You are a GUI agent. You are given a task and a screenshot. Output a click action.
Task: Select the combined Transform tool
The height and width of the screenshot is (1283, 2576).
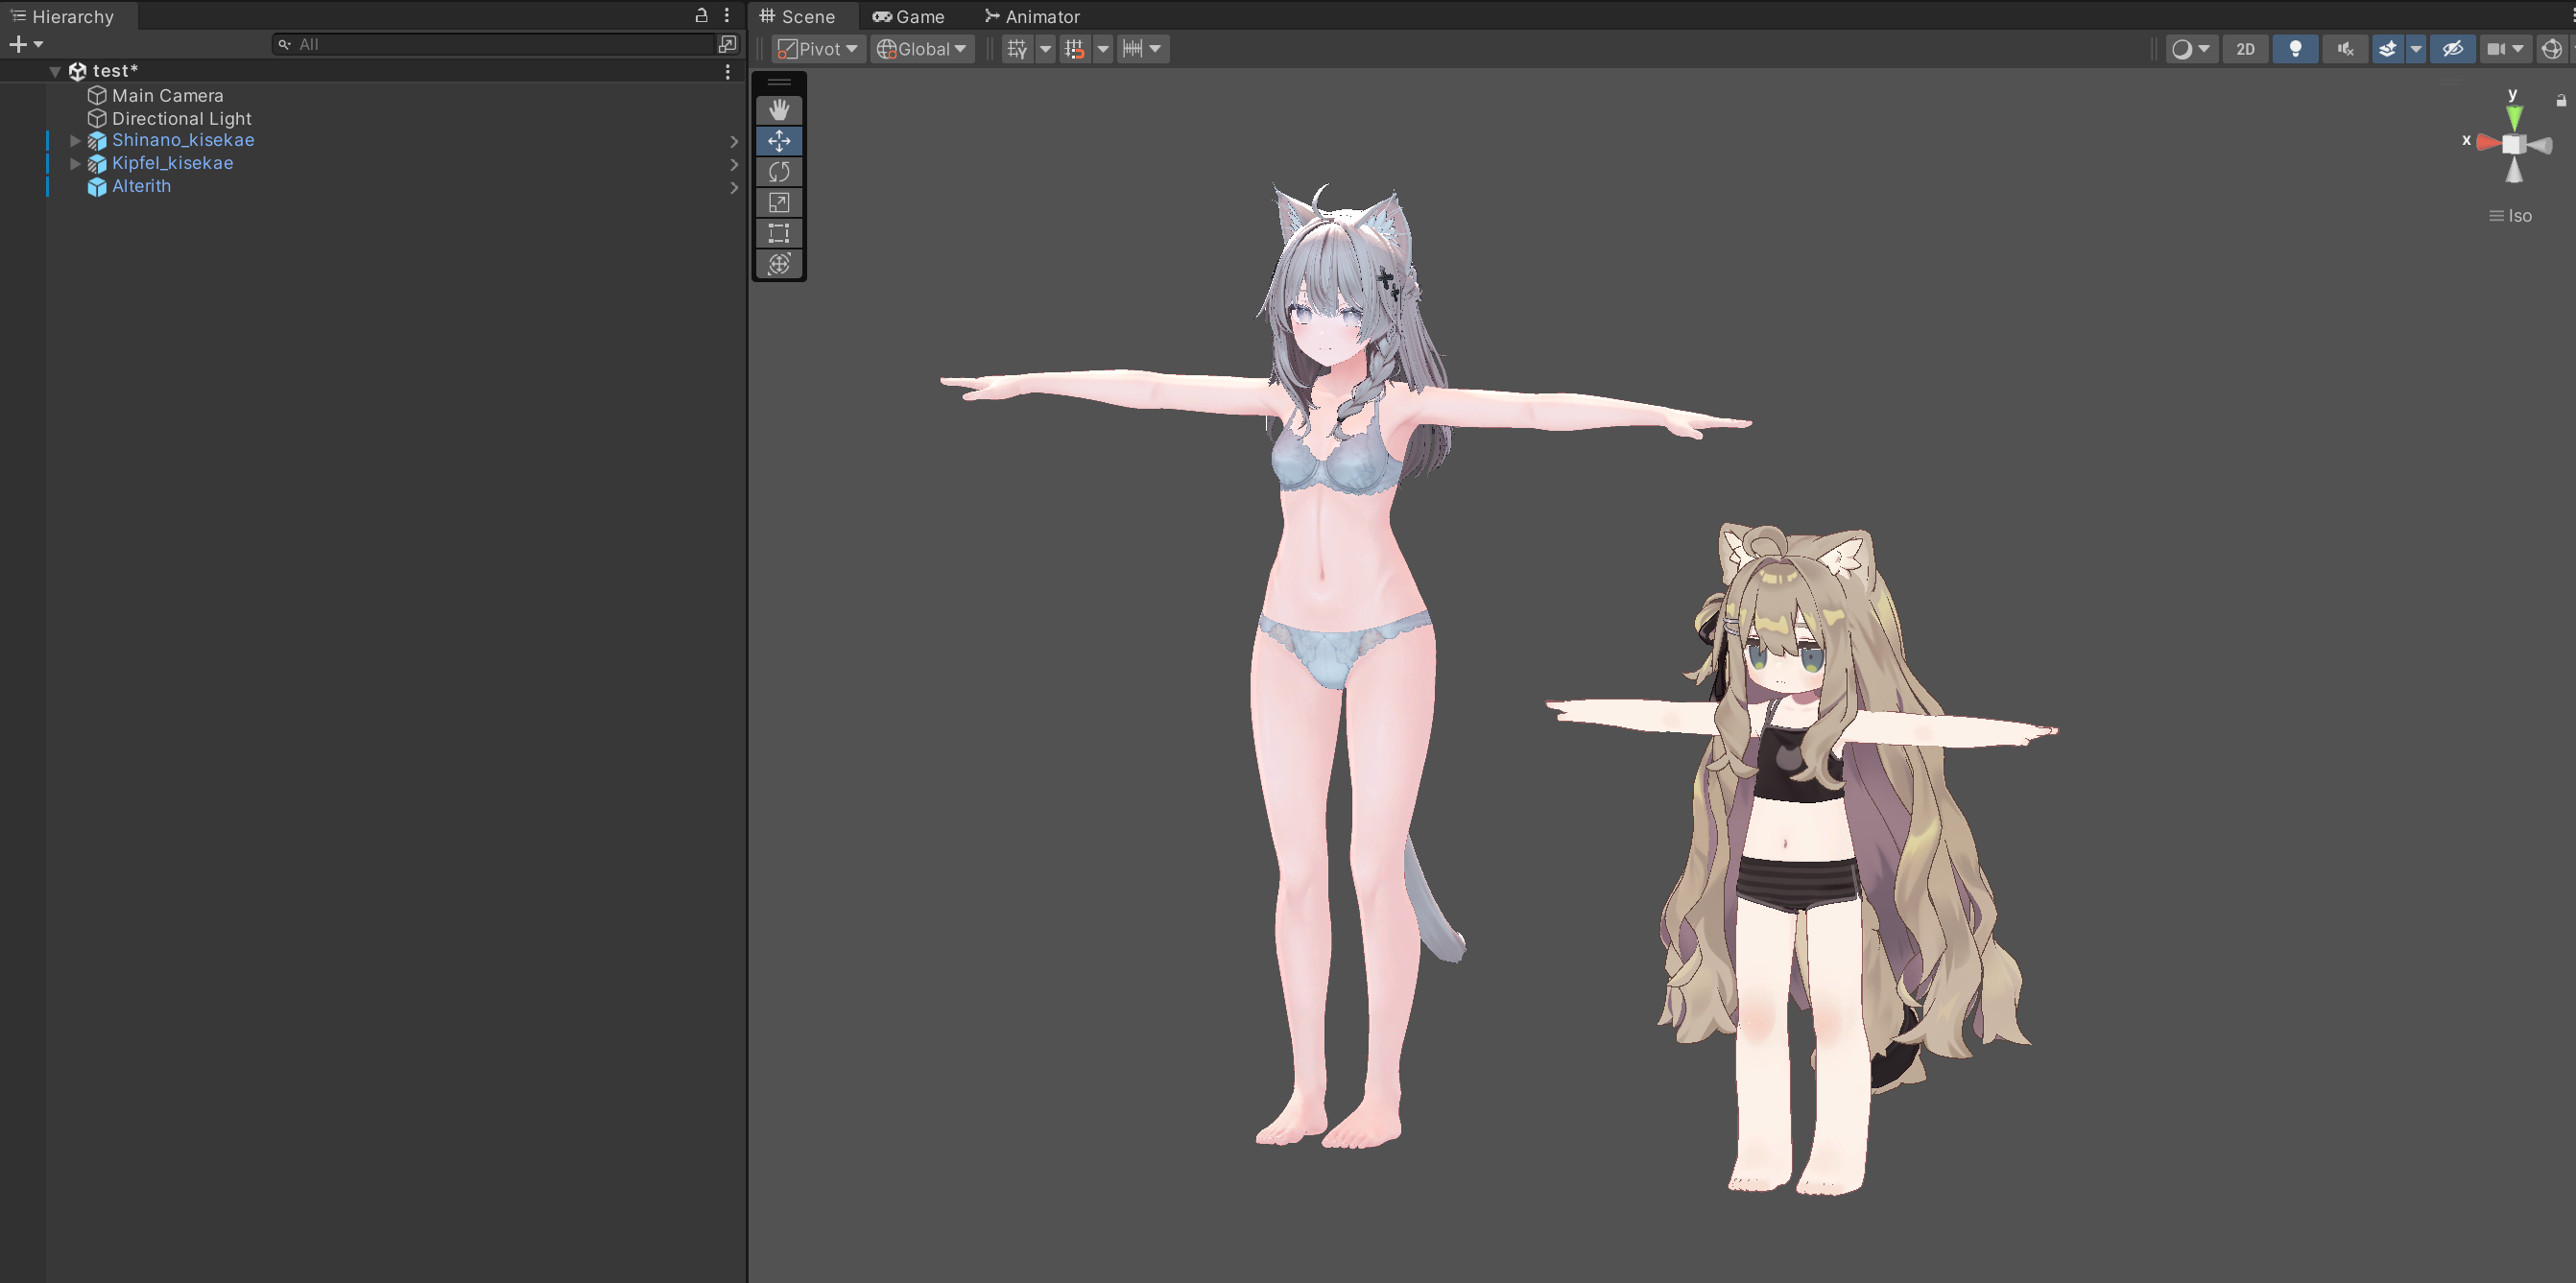coord(779,264)
